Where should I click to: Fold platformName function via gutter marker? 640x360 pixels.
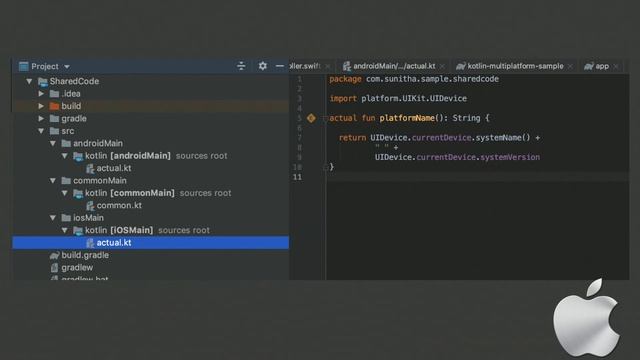coord(325,118)
